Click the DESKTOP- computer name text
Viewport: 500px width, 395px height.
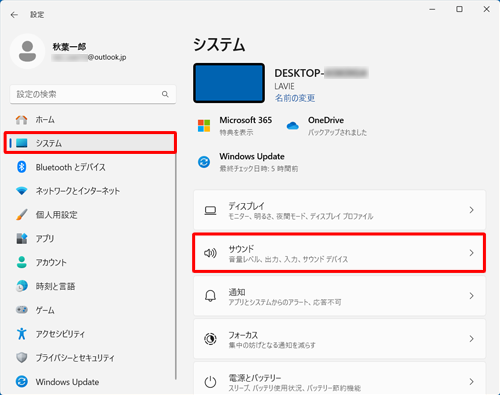tap(321, 73)
